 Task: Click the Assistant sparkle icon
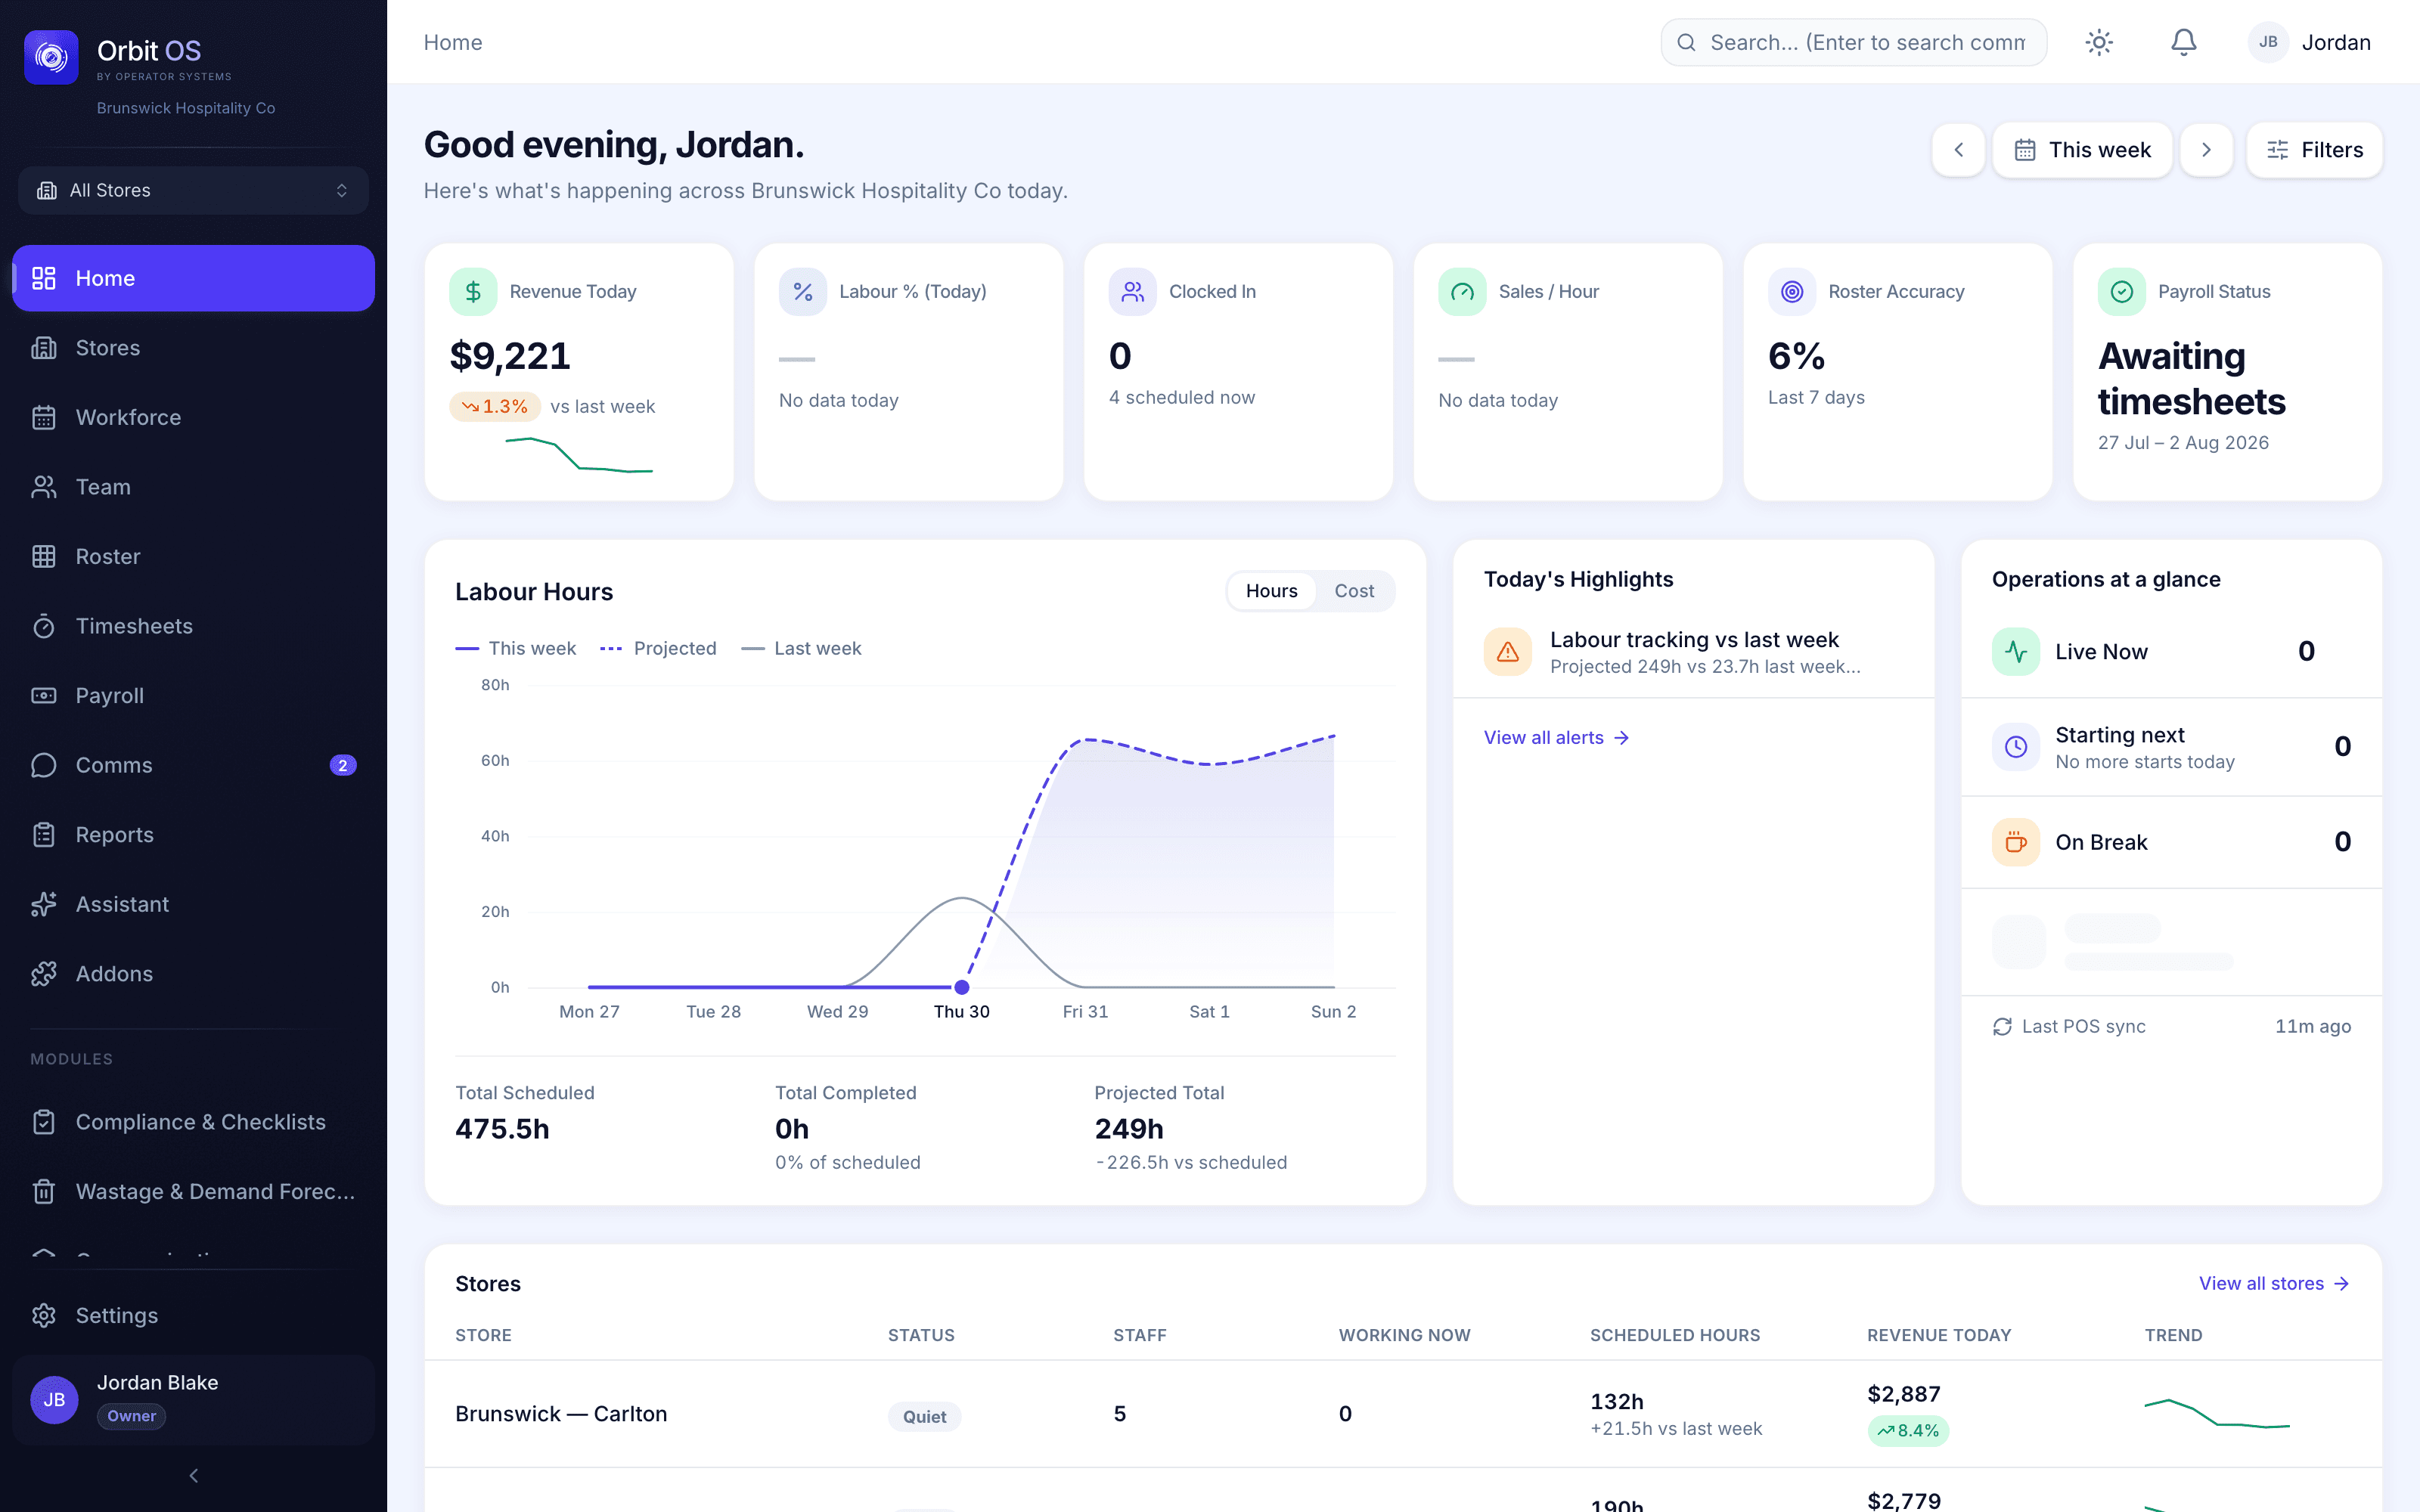pyautogui.click(x=43, y=904)
